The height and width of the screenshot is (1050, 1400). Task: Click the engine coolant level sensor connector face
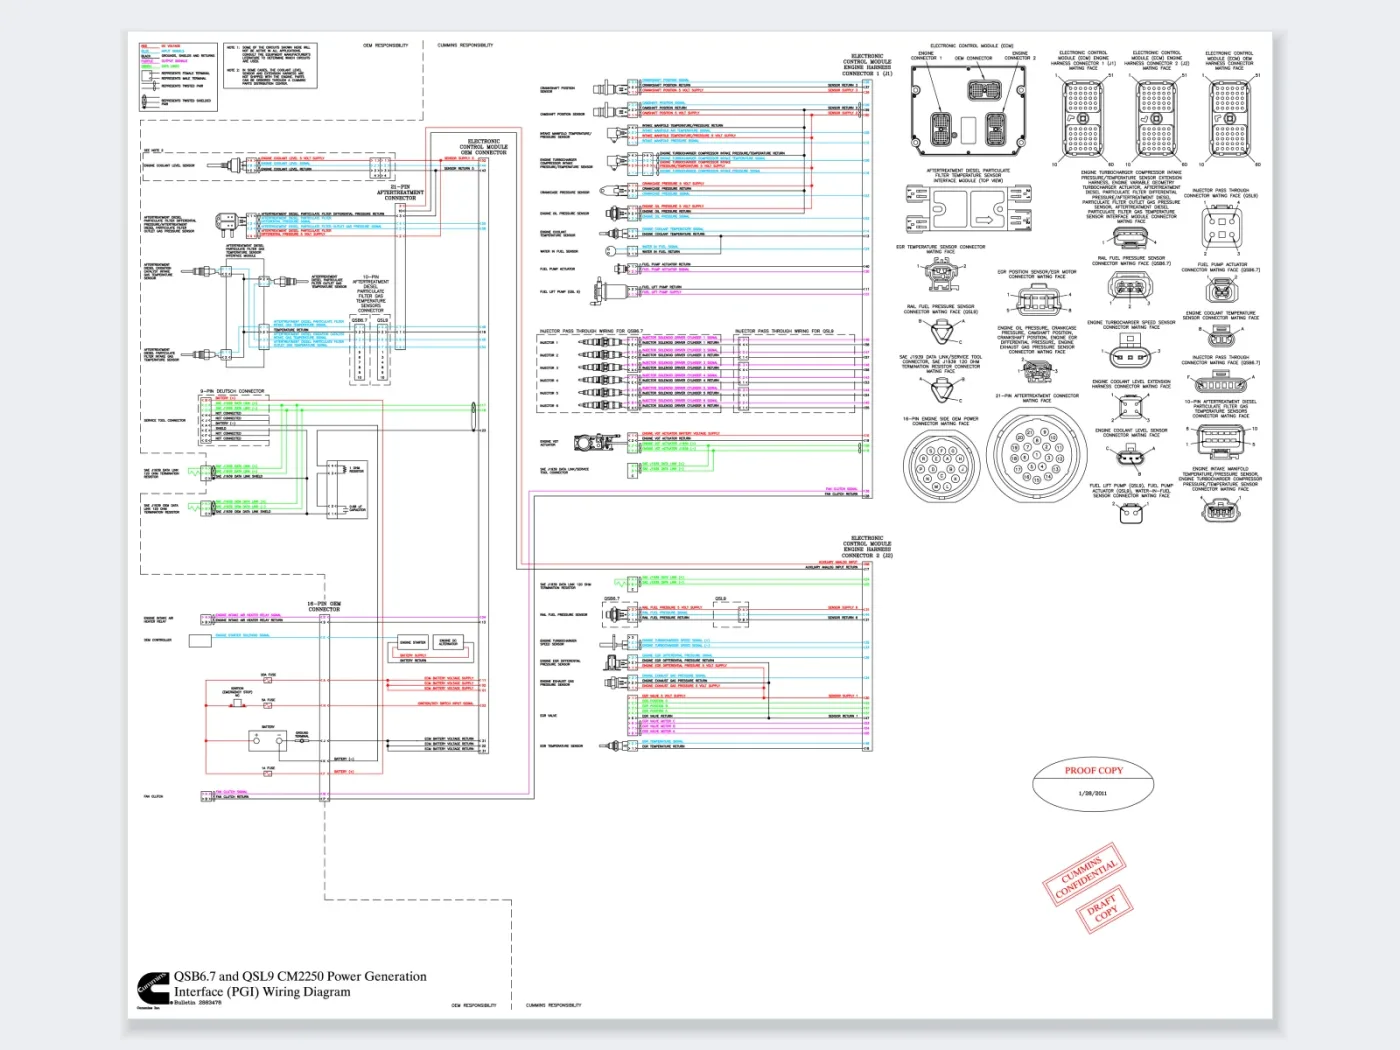tap(1130, 456)
